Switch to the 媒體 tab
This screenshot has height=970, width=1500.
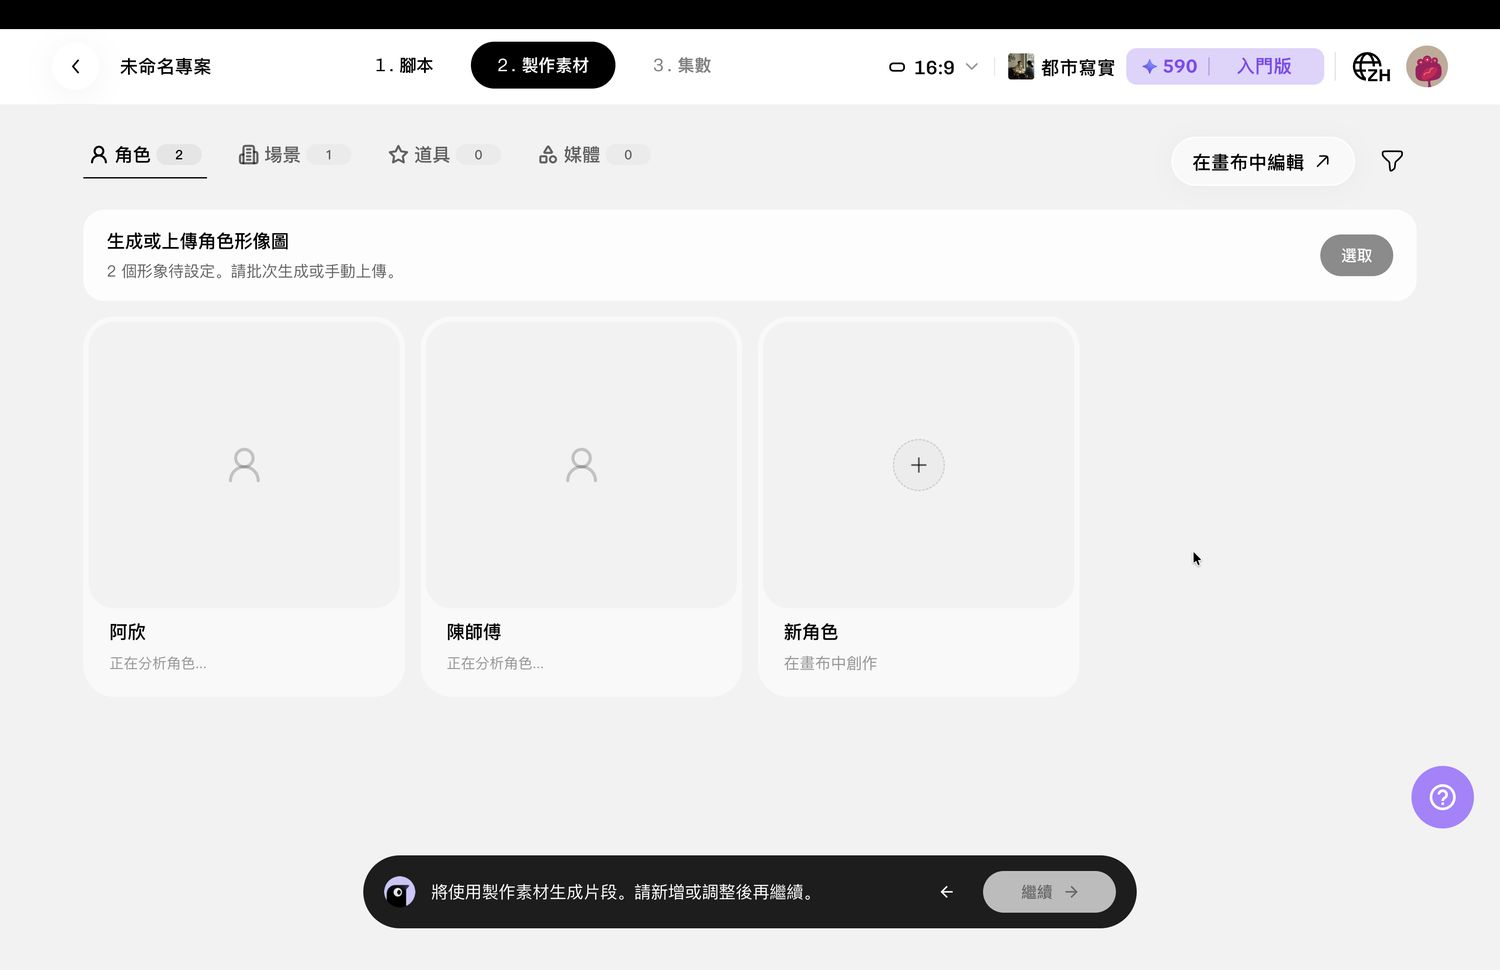click(x=594, y=155)
